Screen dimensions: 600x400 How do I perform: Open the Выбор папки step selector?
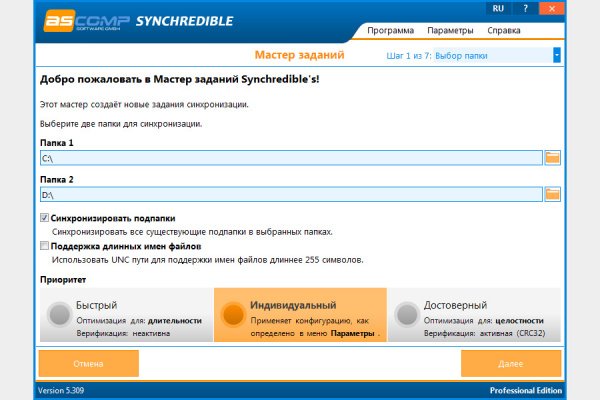(x=497, y=56)
